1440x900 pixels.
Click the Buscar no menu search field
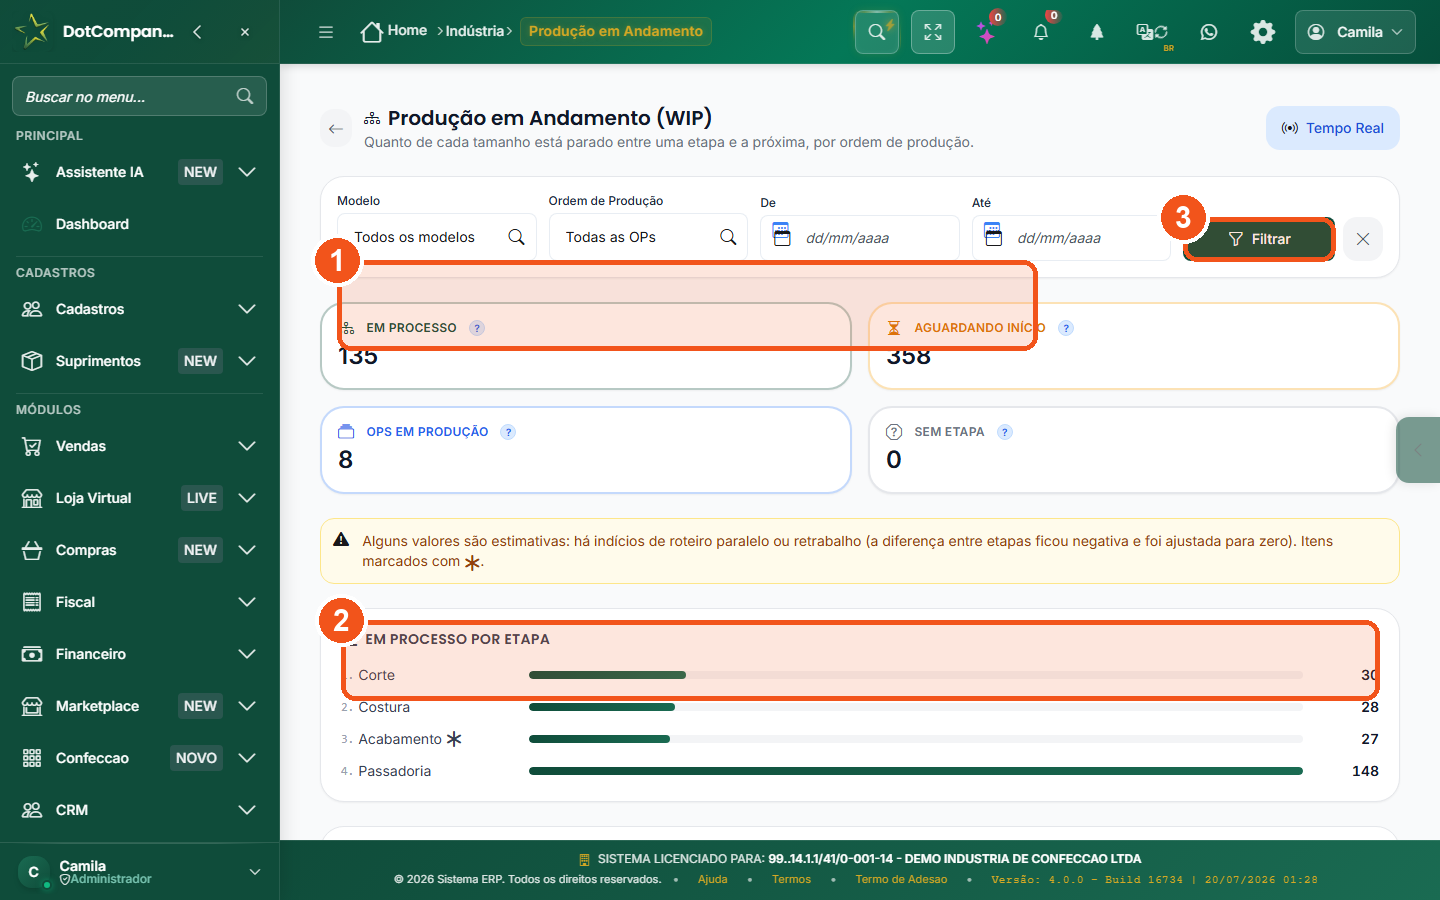coord(139,96)
